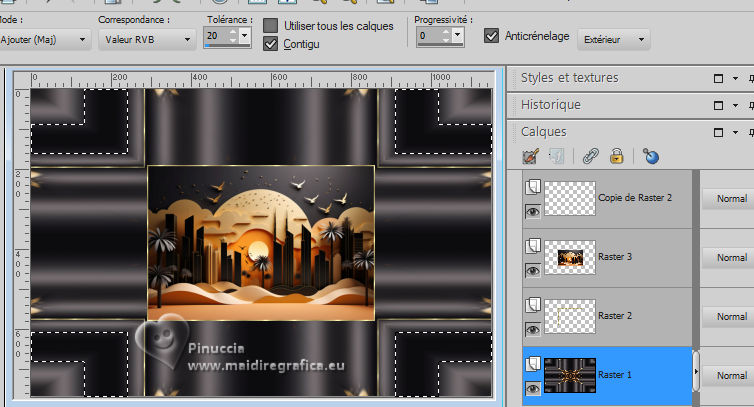Open the Calques panel options arrow
The height and width of the screenshot is (407, 754).
tap(735, 132)
